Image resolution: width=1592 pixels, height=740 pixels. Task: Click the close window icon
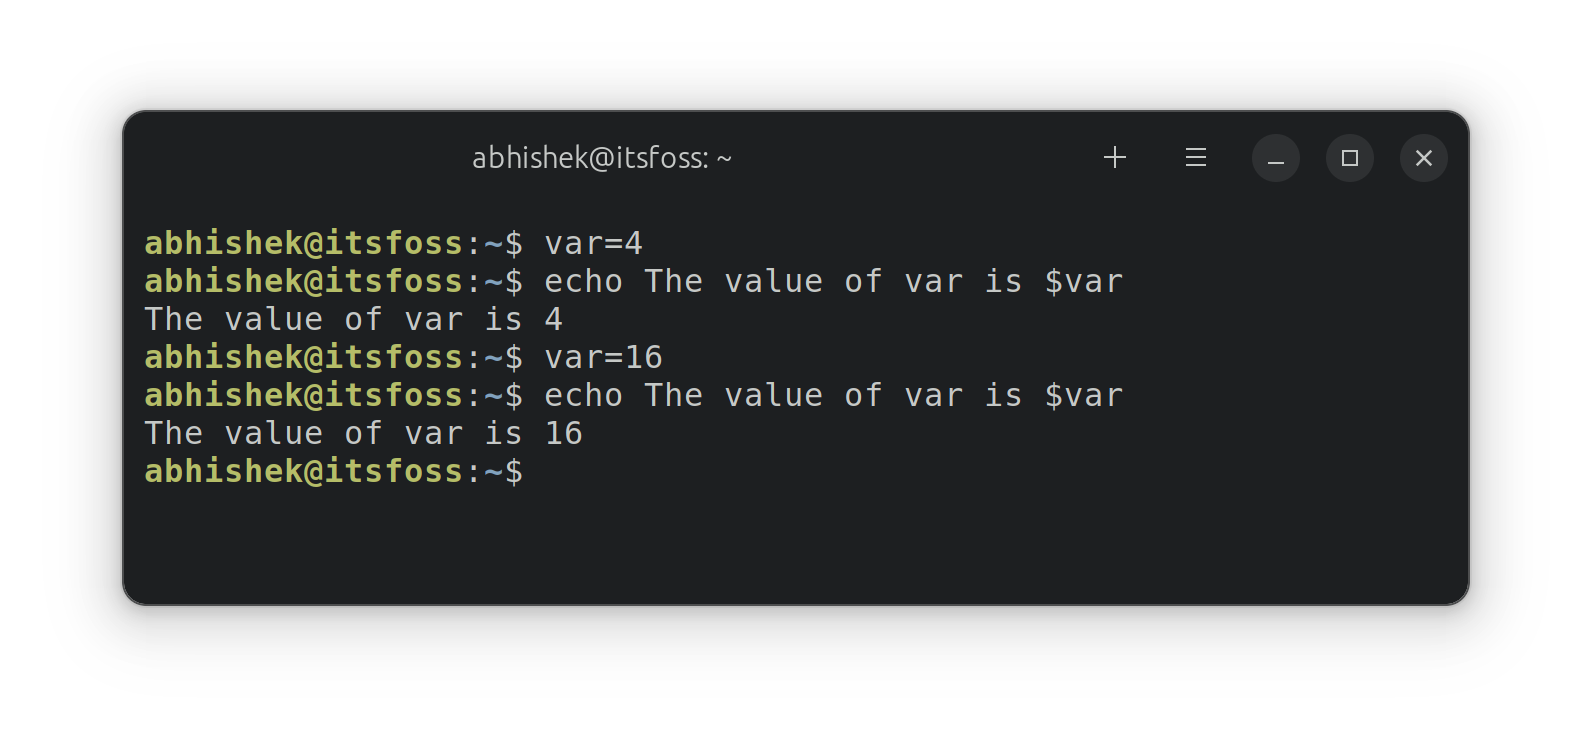(x=1423, y=157)
